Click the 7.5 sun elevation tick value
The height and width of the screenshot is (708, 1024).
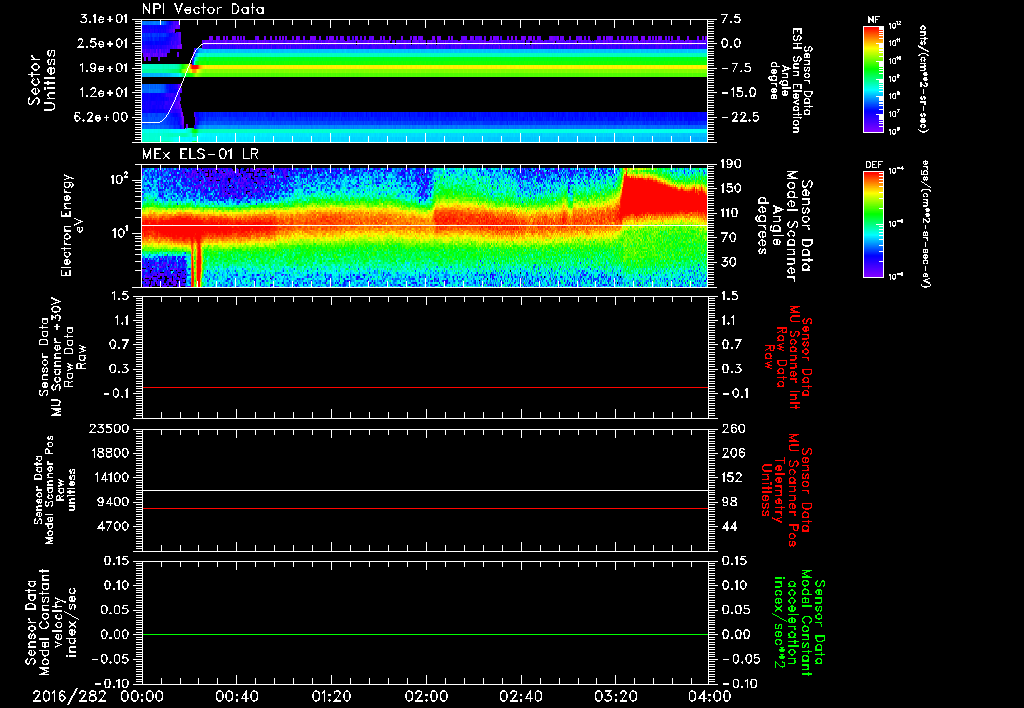coord(731,19)
